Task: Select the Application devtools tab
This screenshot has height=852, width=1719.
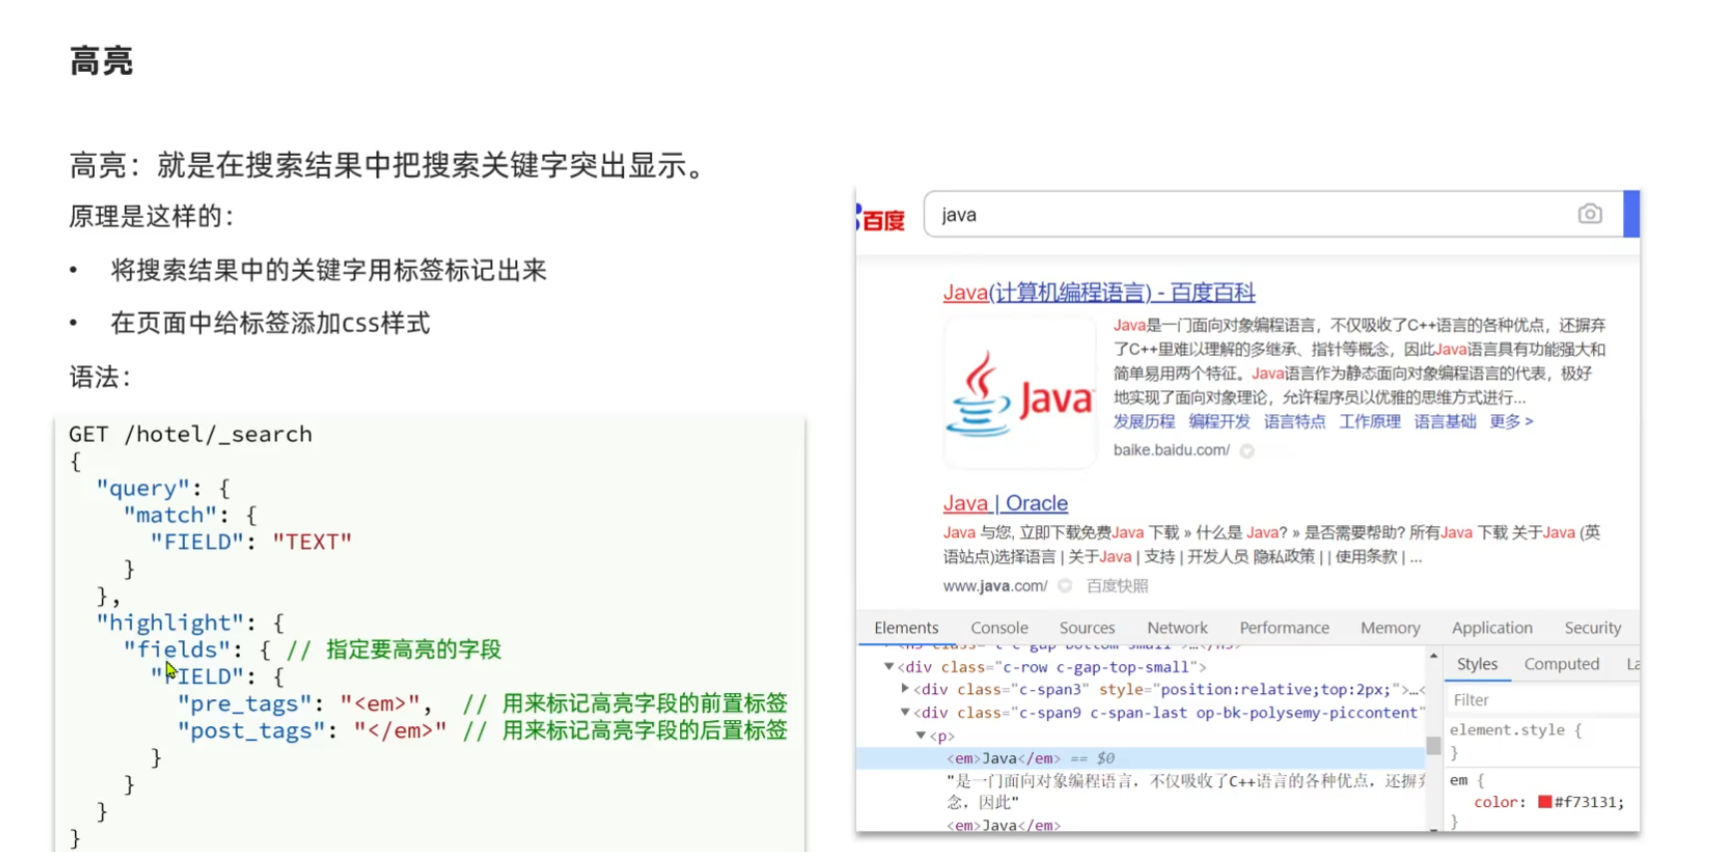Action: coord(1492,628)
